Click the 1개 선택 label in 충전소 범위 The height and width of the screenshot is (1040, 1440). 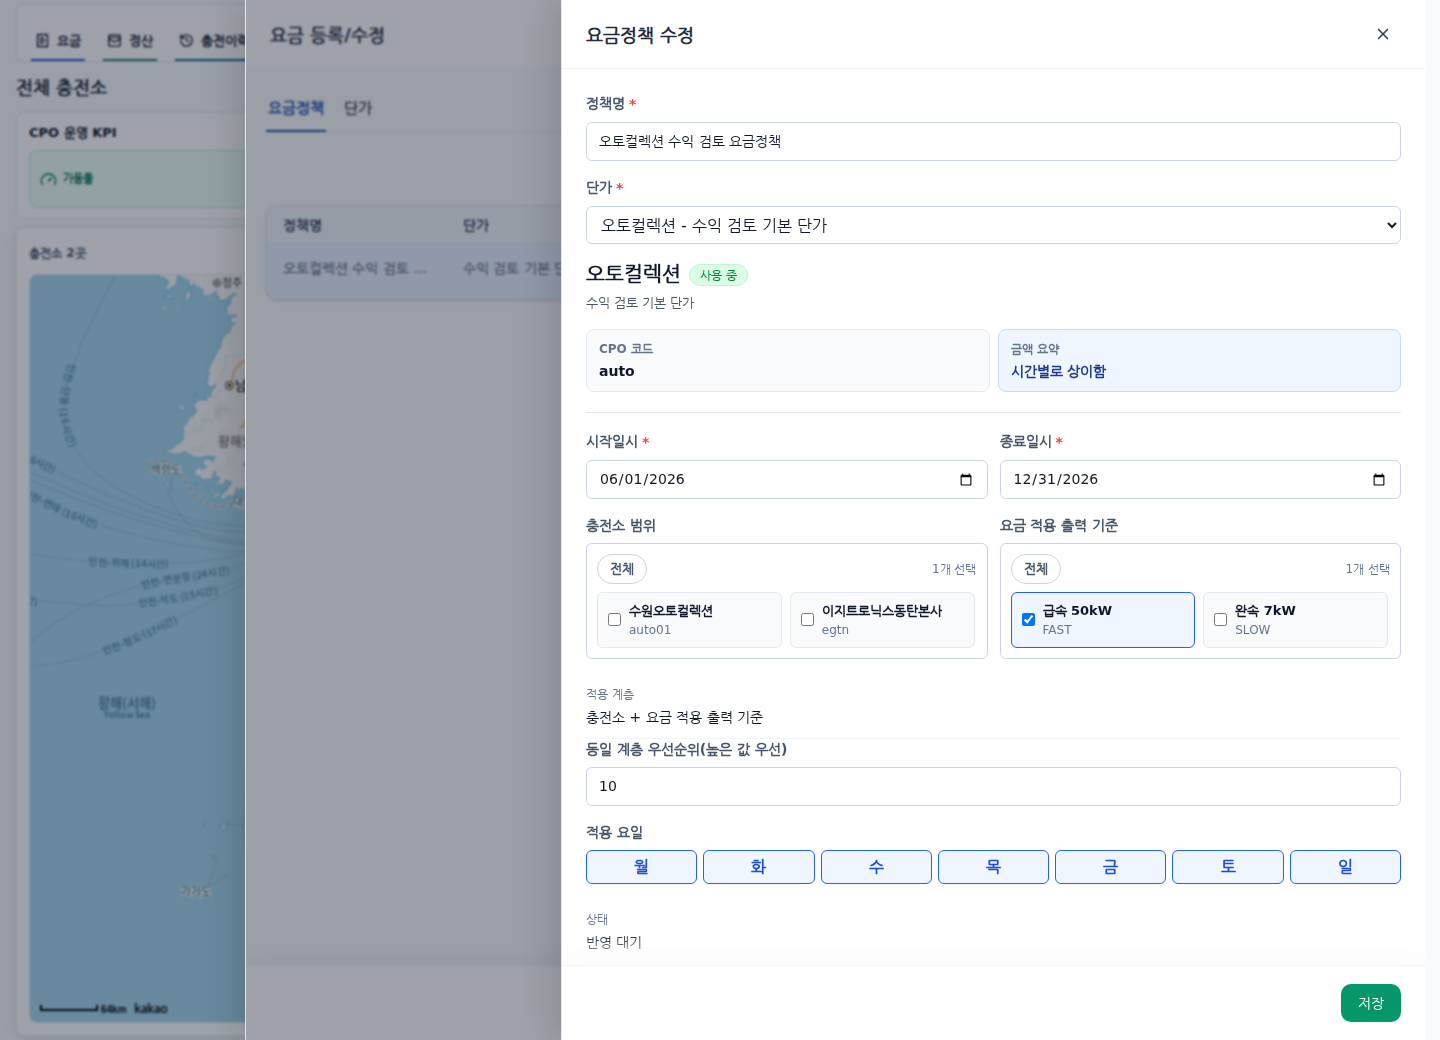point(954,569)
